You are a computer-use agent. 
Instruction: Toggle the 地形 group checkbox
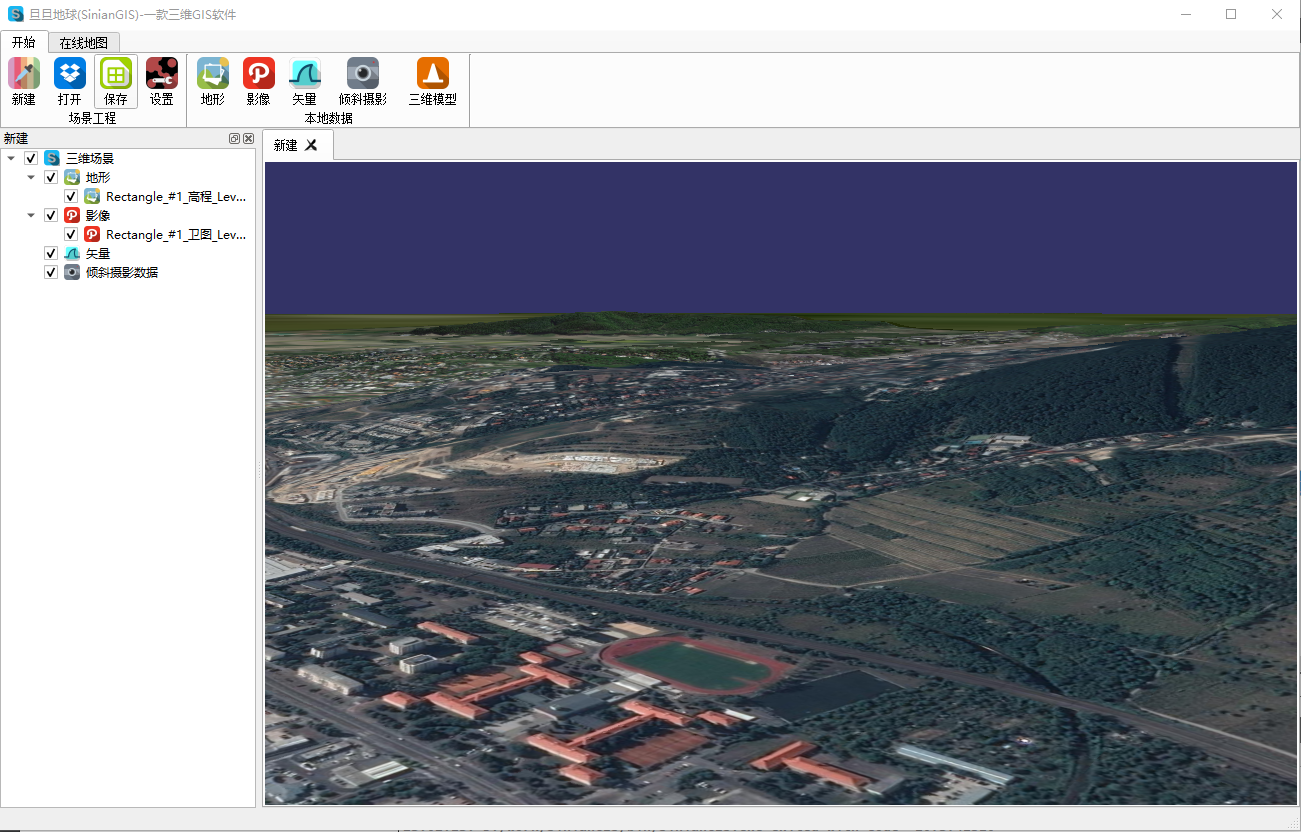(51, 177)
